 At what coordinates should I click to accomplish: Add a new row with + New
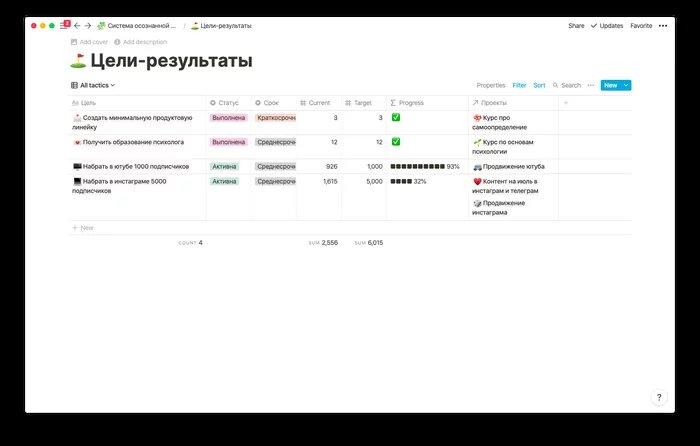coord(83,228)
